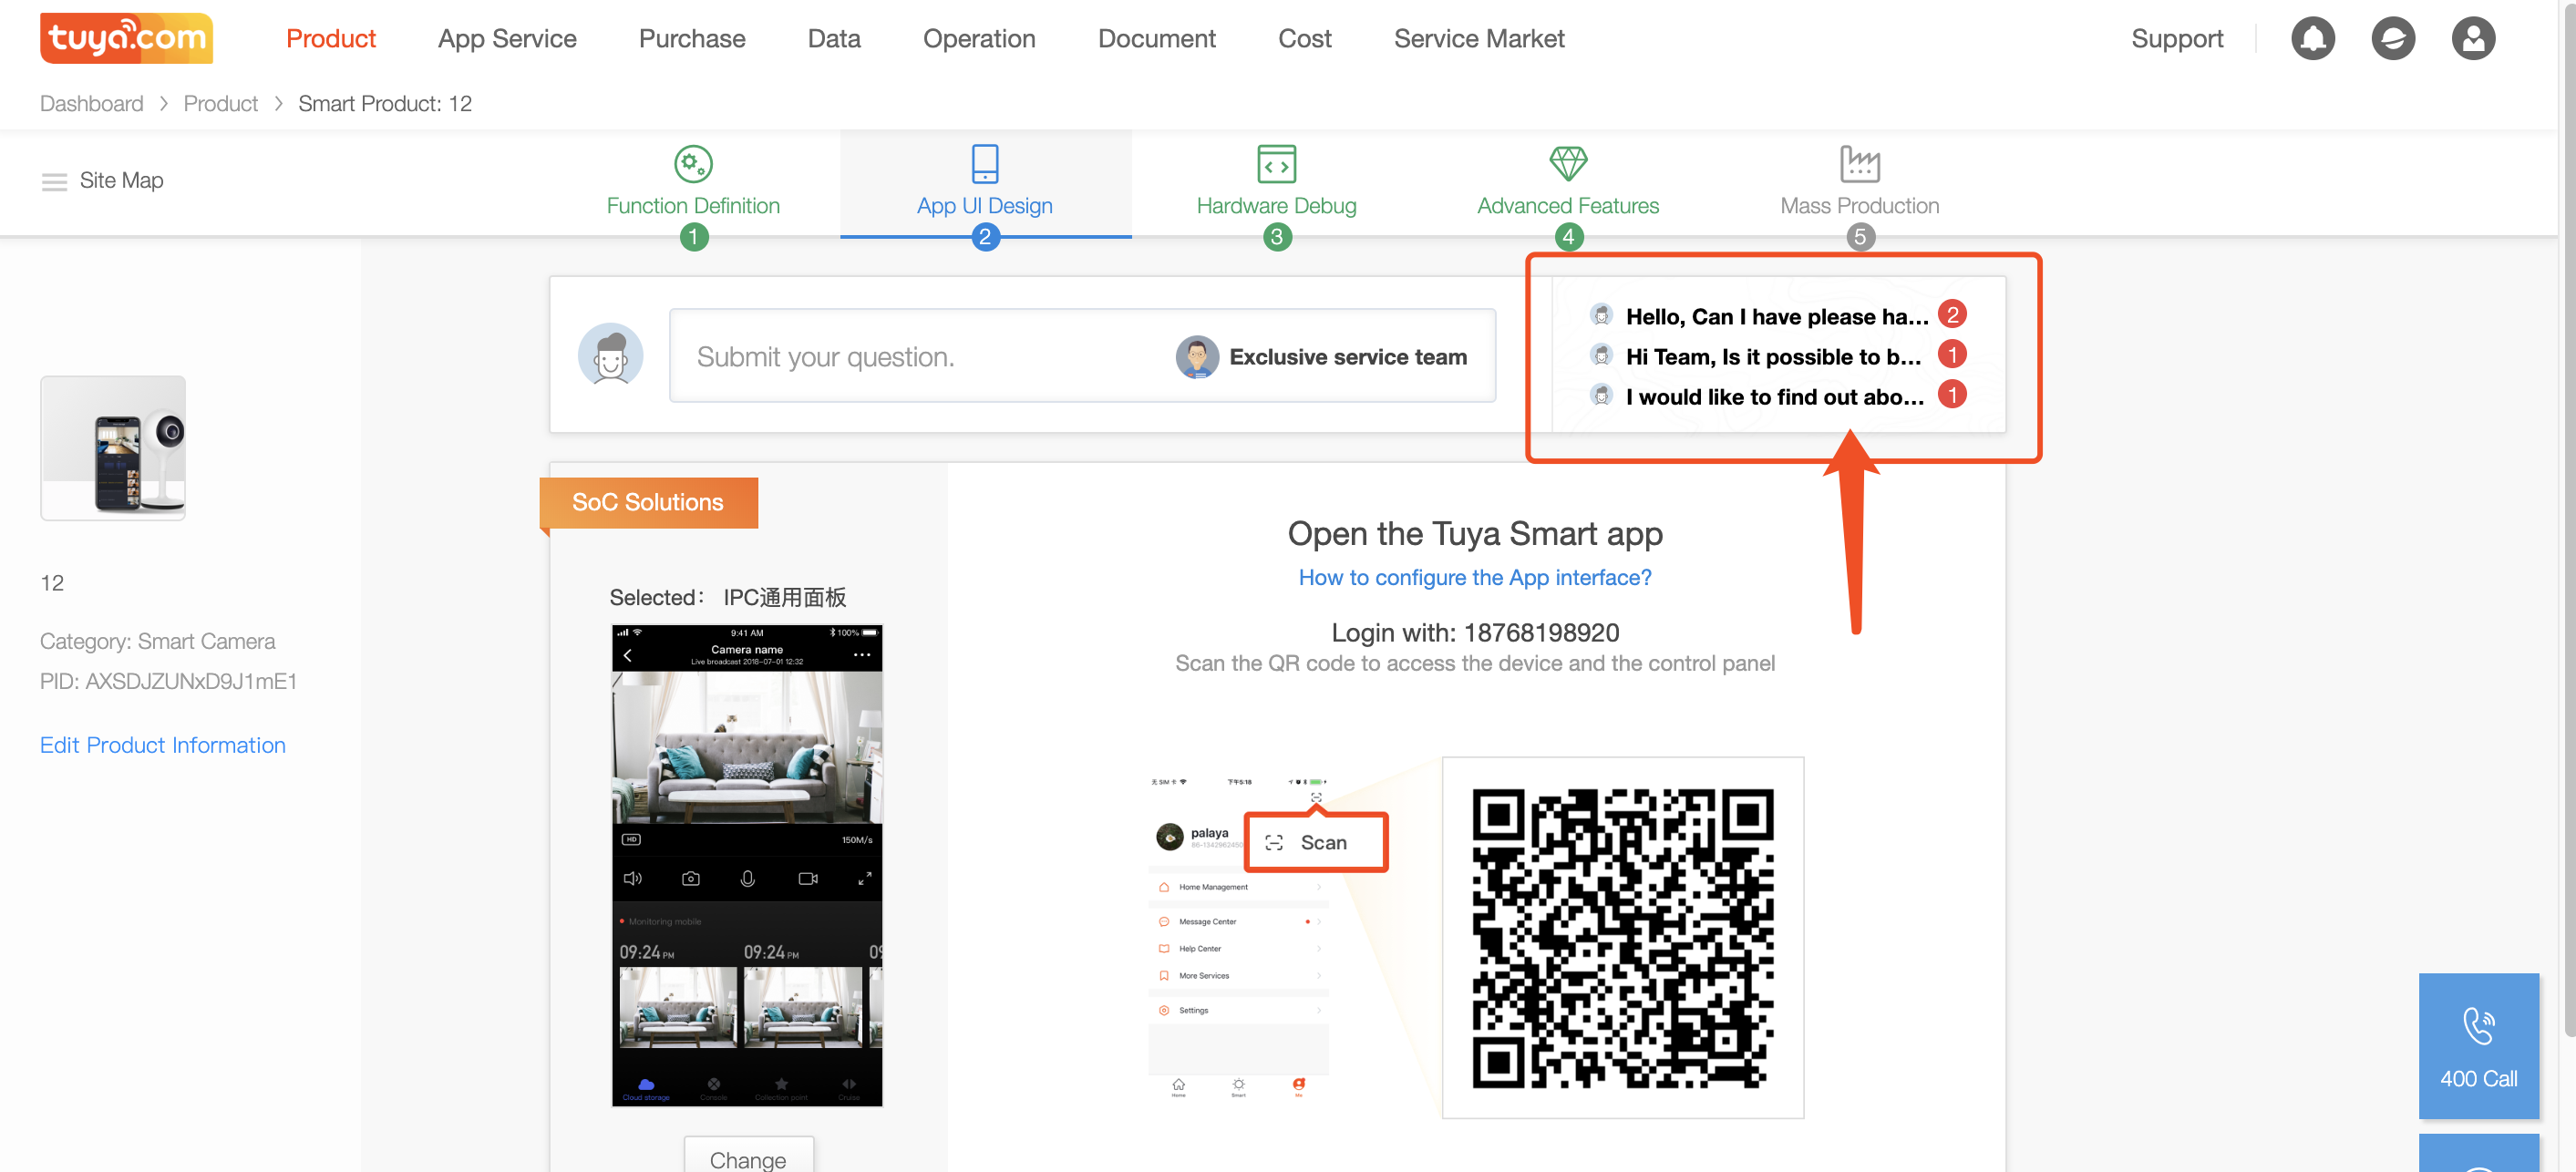Go to Dashboard breadcrumb
This screenshot has width=2576, height=1172.
pos(92,104)
